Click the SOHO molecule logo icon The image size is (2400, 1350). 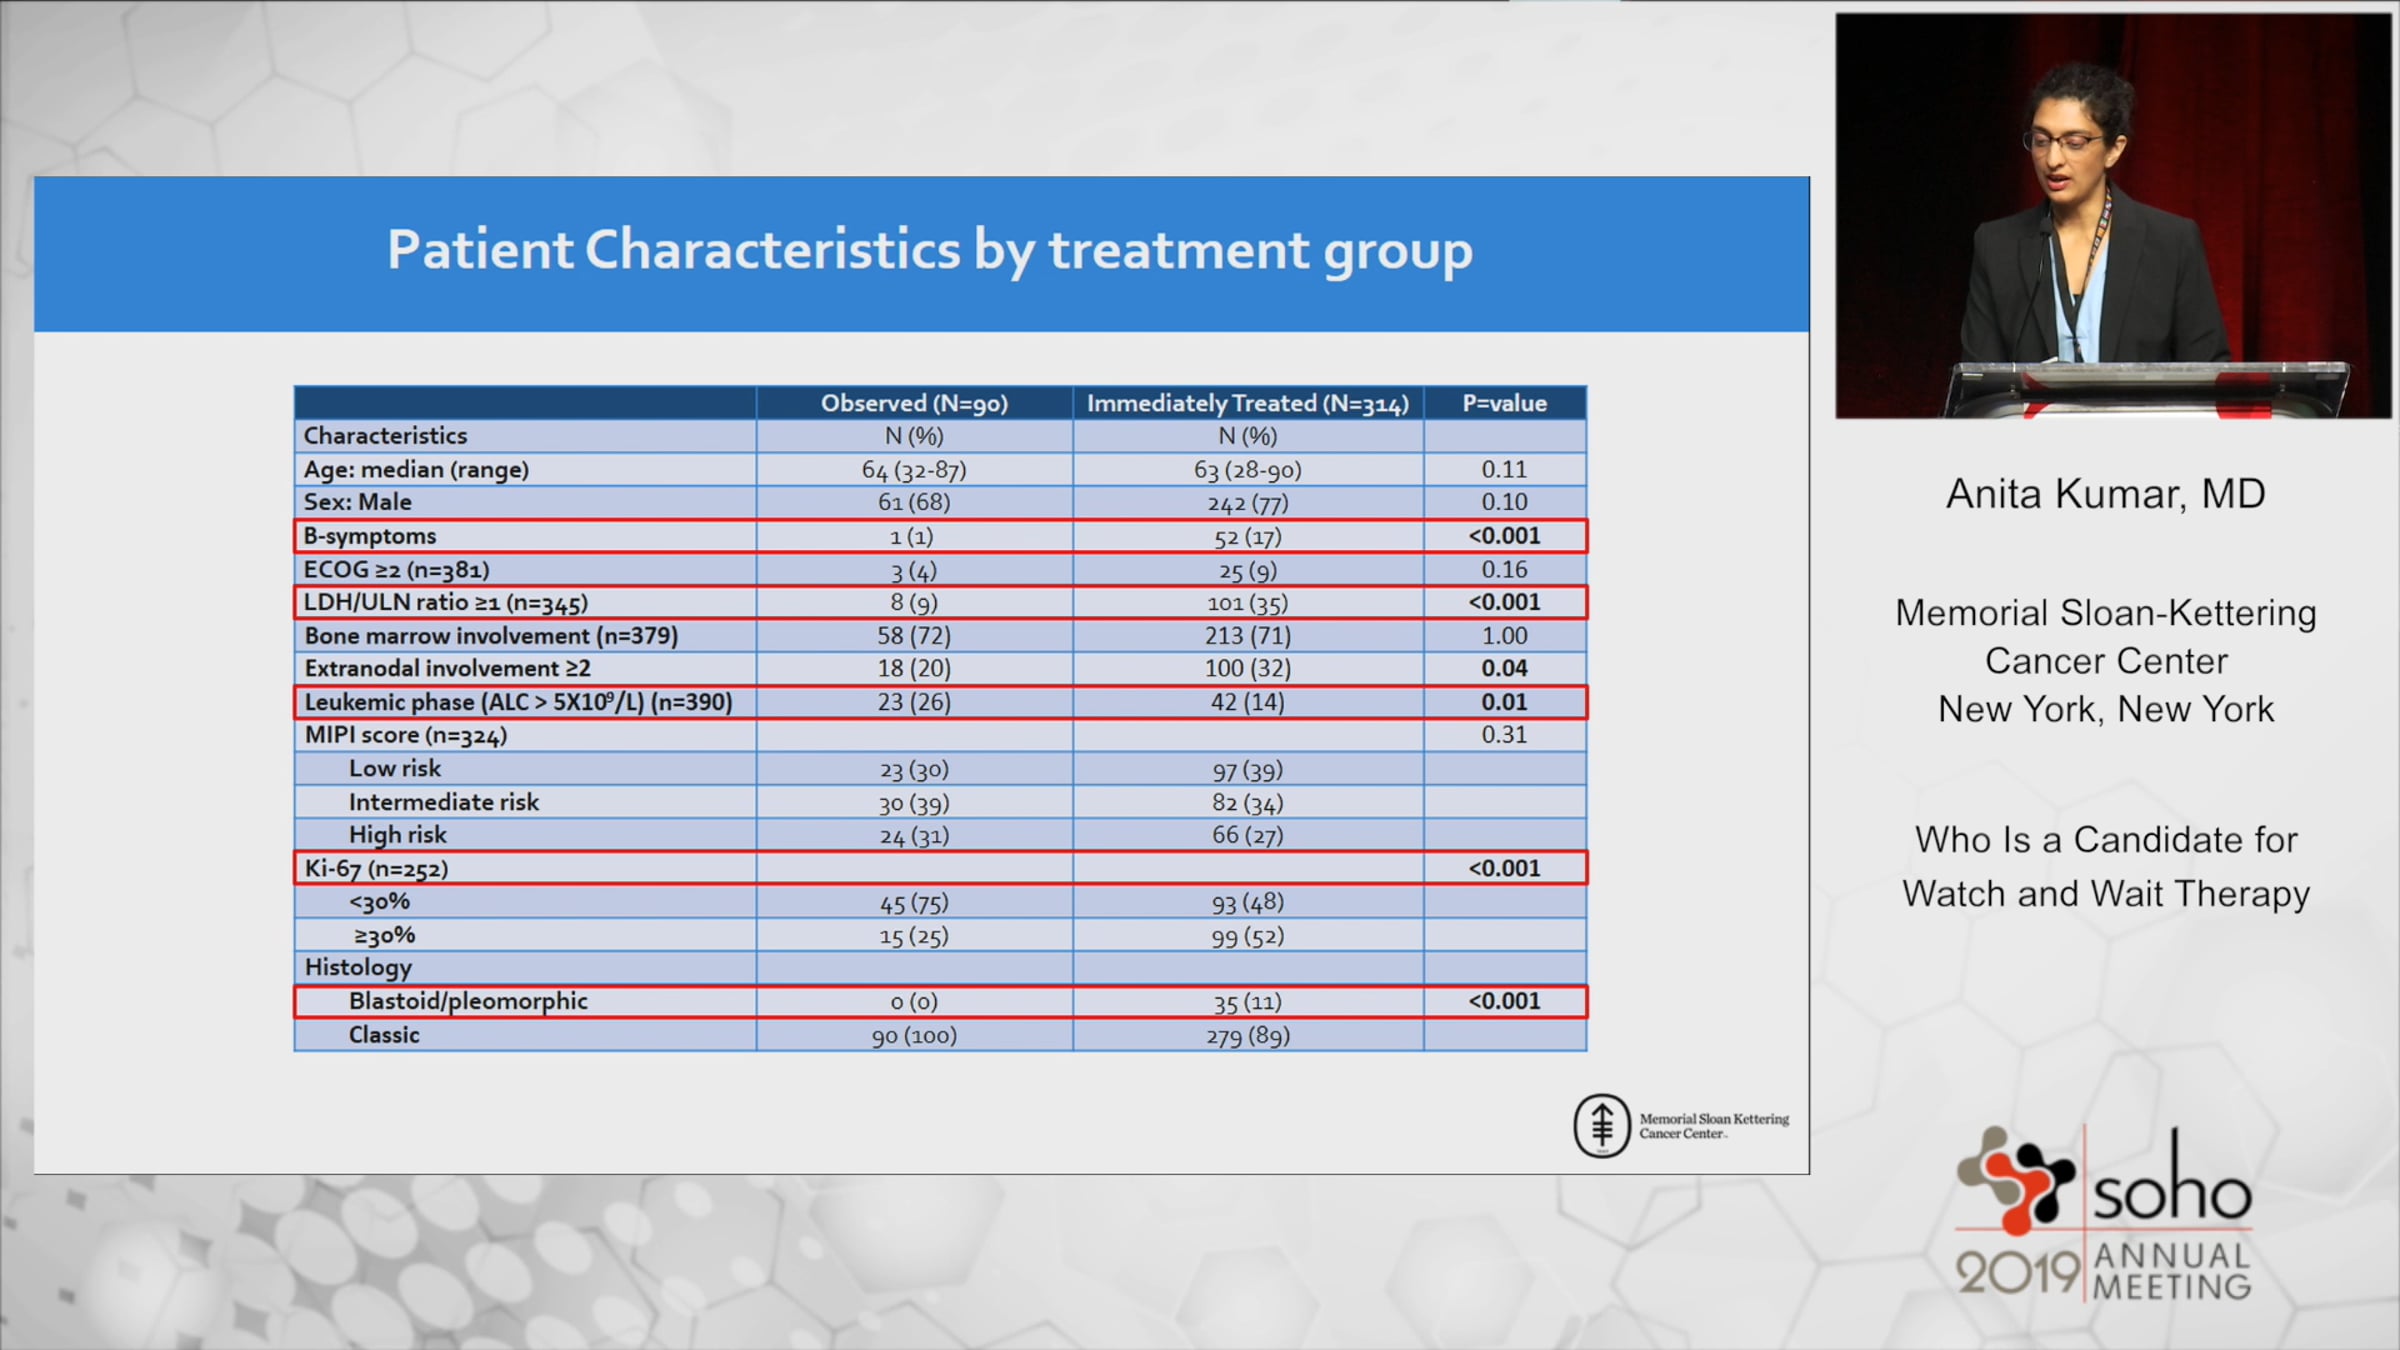point(2016,1180)
